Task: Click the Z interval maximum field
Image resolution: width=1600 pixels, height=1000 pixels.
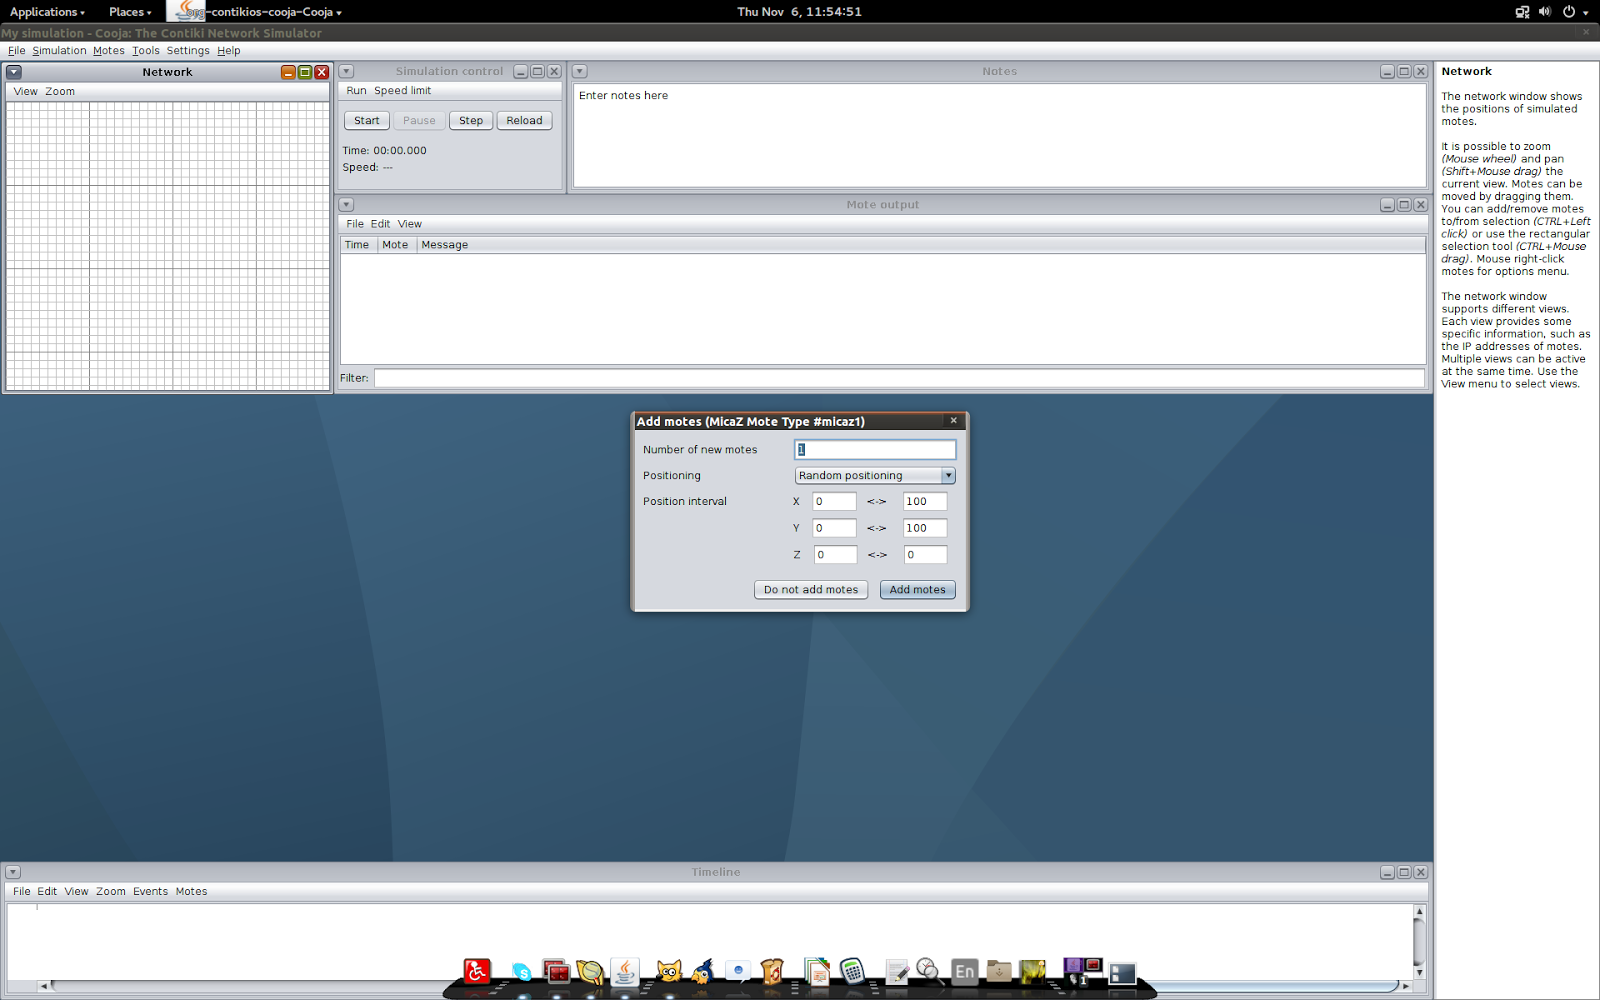Action: tap(925, 554)
